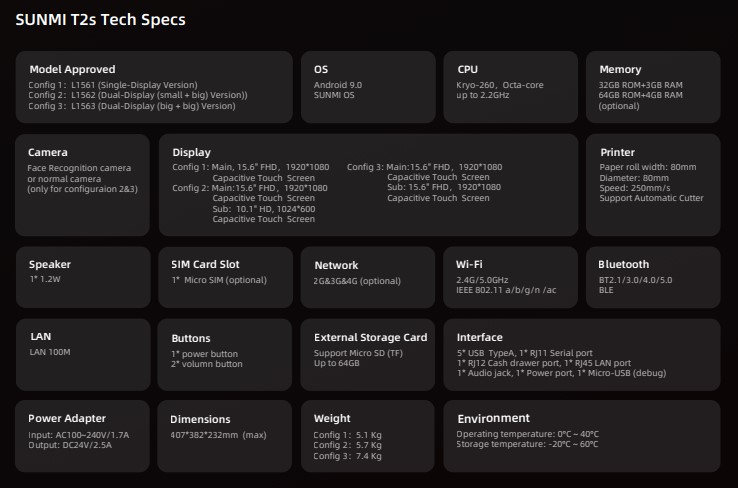The height and width of the screenshot is (488, 738).
Task: Click the OS card showing Android 9.0
Action: click(x=368, y=87)
